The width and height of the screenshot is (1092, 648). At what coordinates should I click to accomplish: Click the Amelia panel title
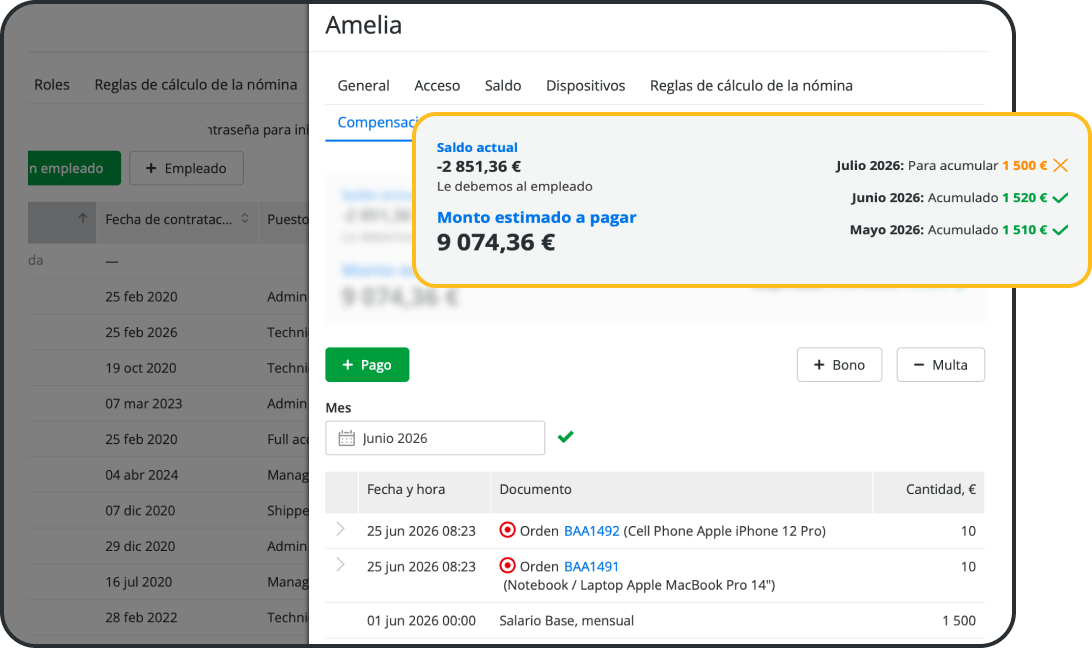coord(364,25)
